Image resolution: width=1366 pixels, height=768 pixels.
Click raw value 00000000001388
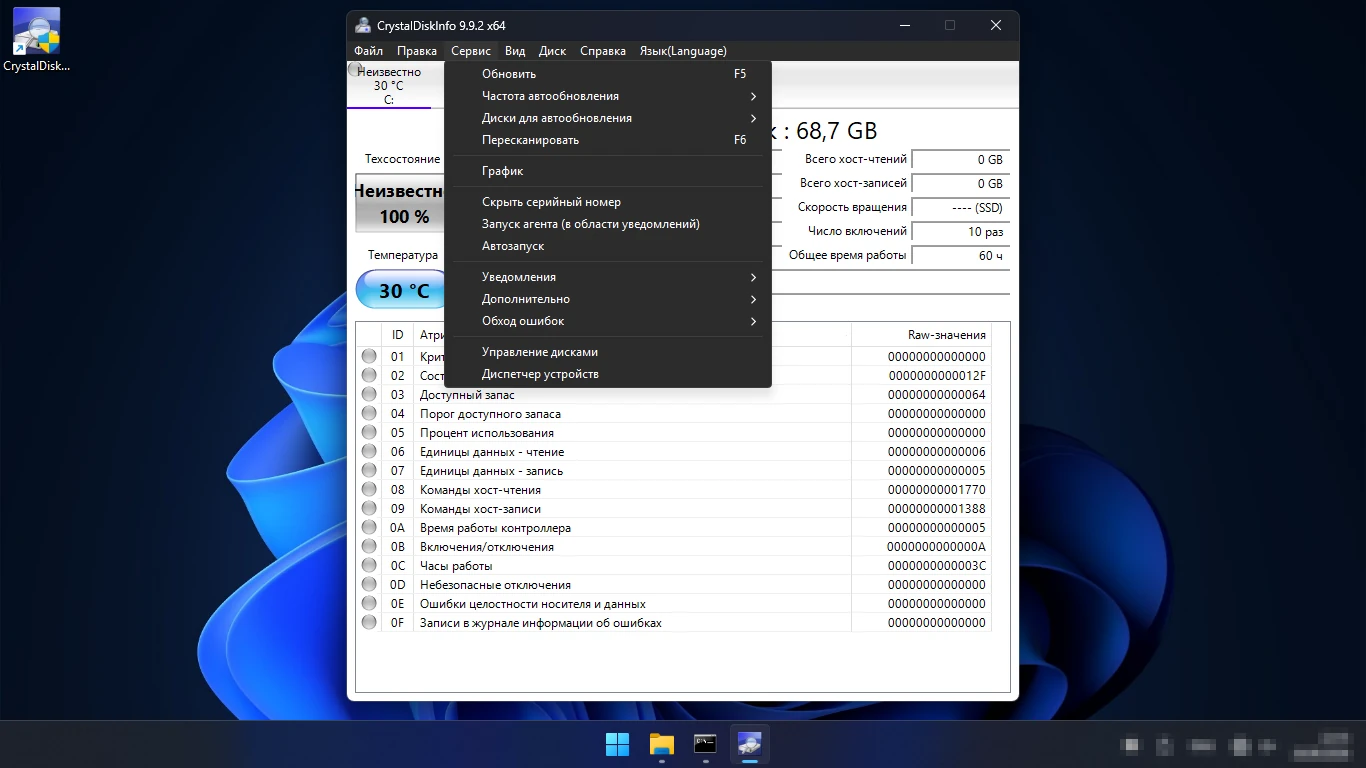(x=936, y=509)
